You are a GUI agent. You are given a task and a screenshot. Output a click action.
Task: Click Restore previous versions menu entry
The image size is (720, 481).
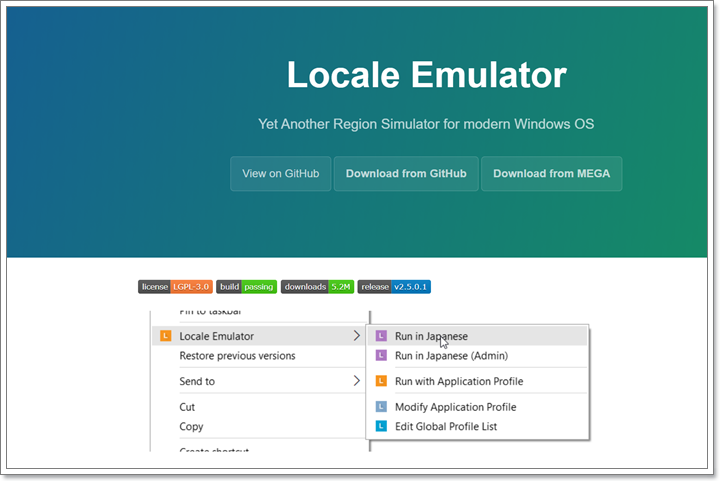tap(259, 356)
